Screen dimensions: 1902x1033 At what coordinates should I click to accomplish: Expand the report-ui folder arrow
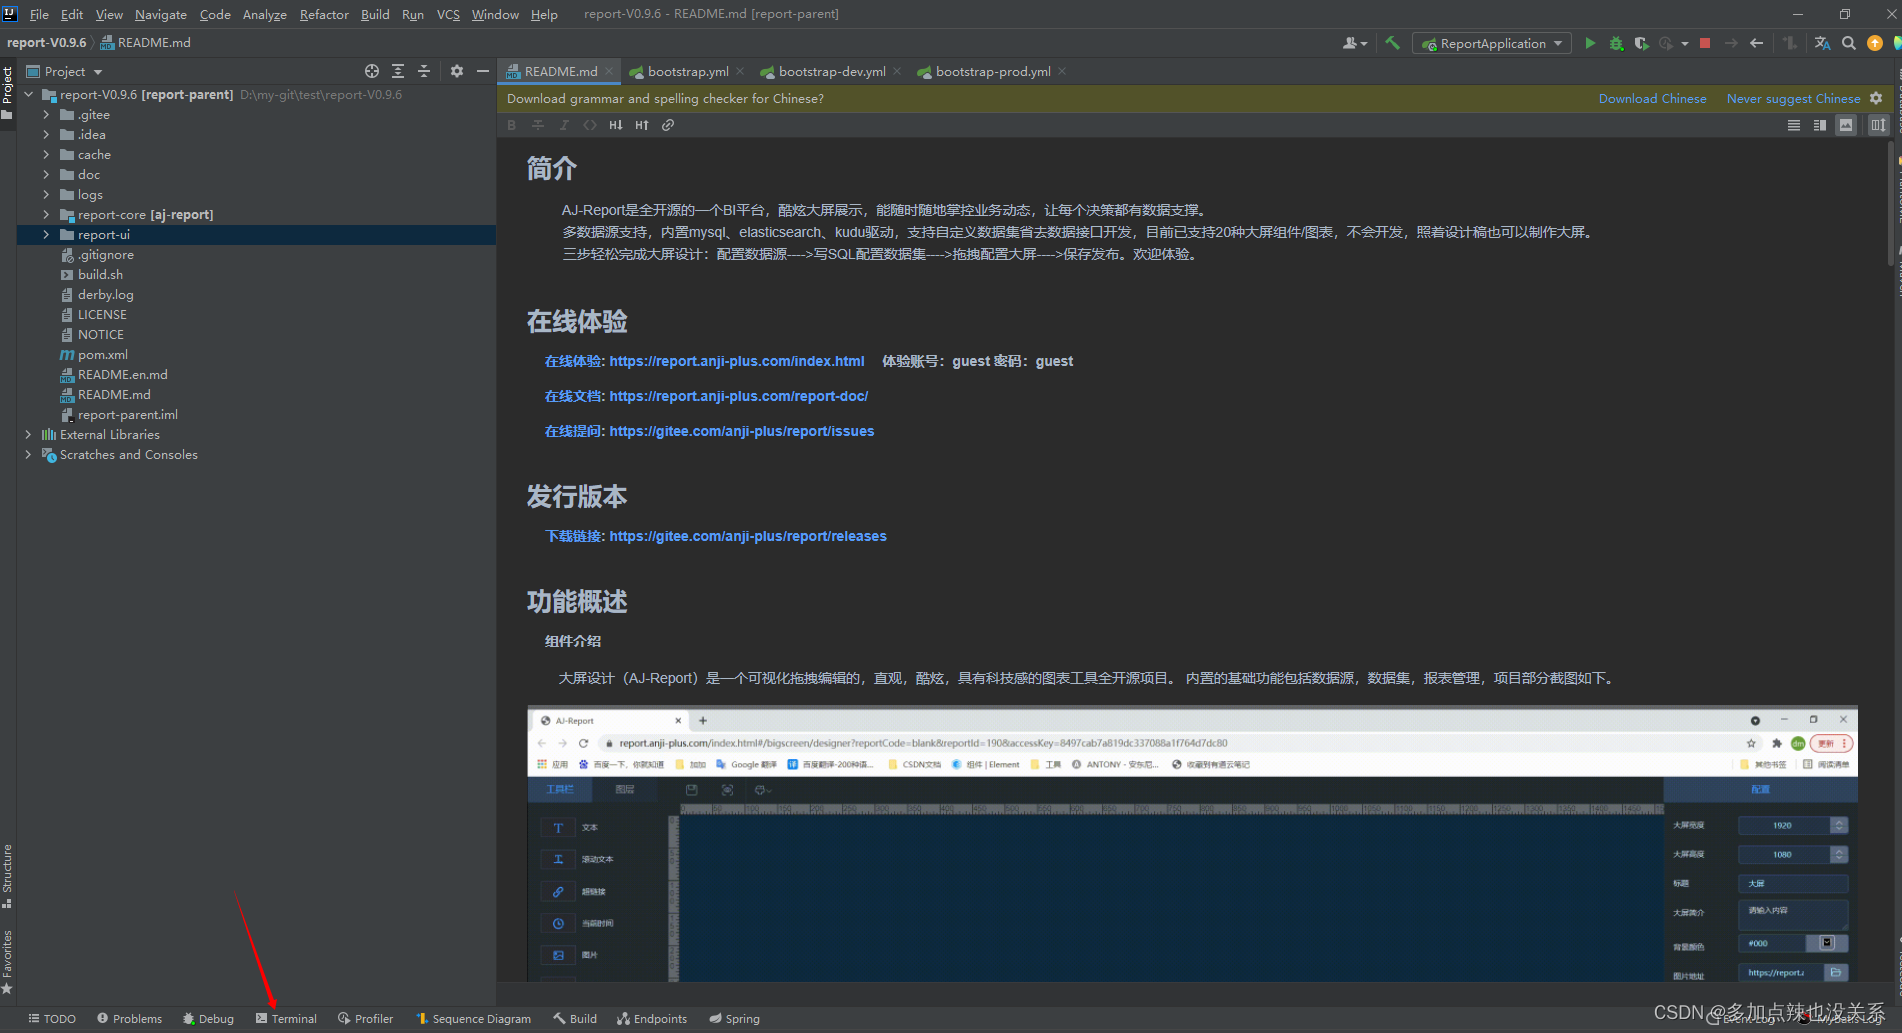point(46,234)
